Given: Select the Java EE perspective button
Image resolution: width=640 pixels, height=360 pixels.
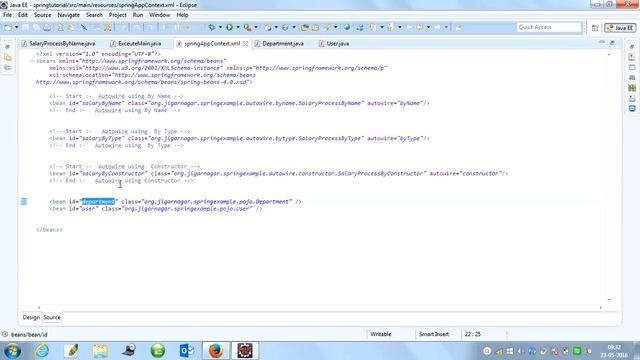Looking at the screenshot, I should coord(620,28).
